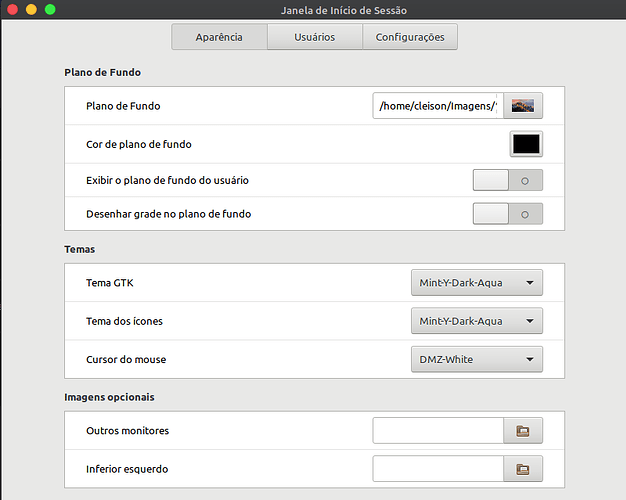Click the Imagens opcionais heading
This screenshot has width=626, height=500.
coord(109,397)
